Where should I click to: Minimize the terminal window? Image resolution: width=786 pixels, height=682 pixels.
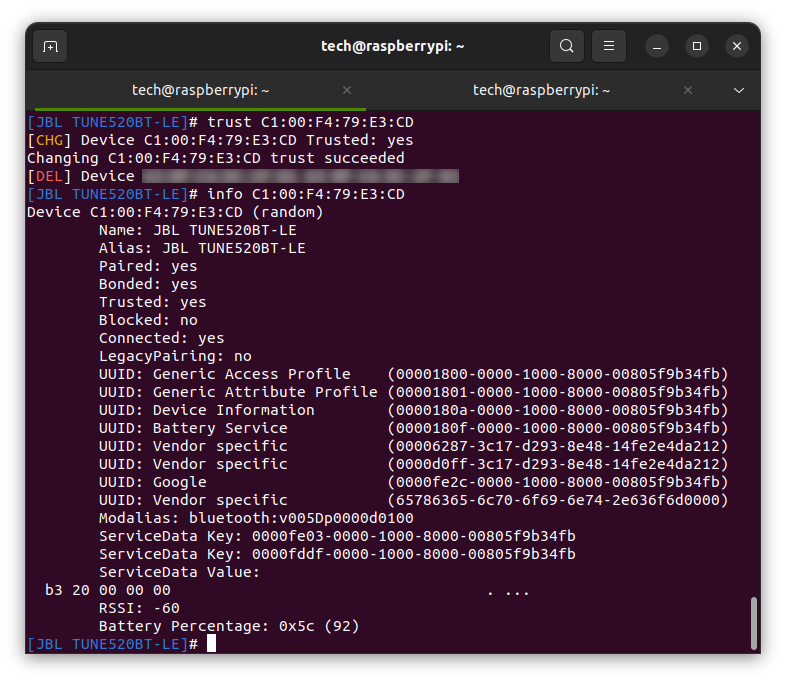(x=657, y=47)
